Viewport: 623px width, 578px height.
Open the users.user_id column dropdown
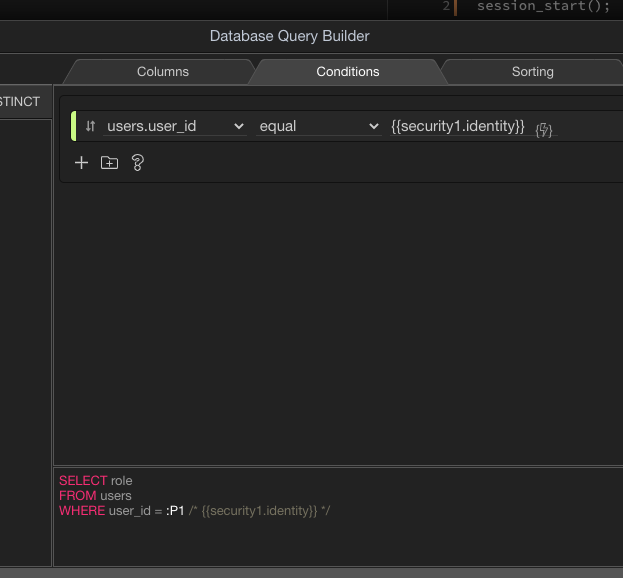click(175, 127)
